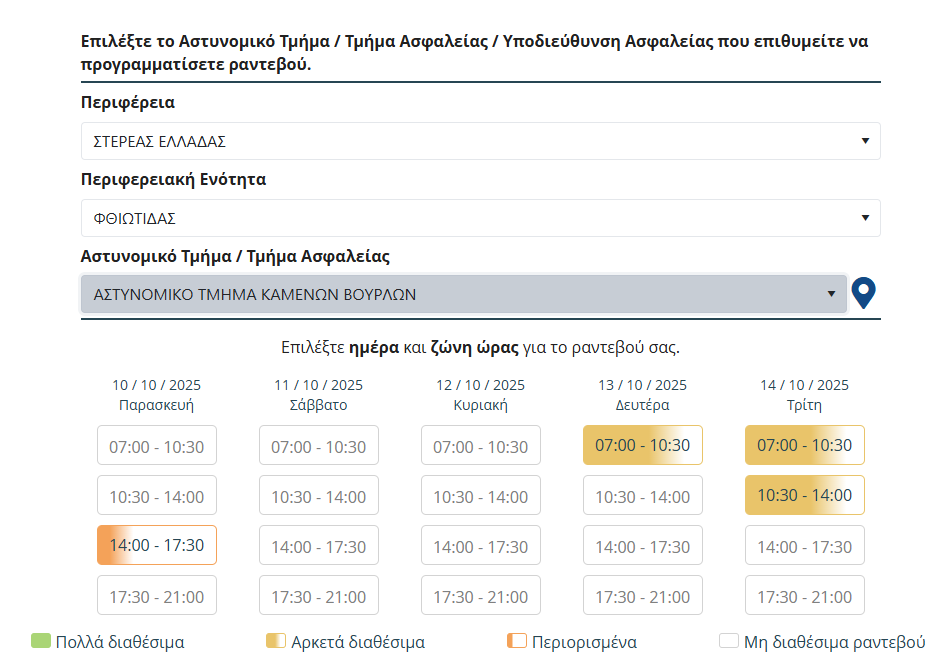Viewport: 932px width, 660px height.
Task: Click the green Πολλά διαθέσιμα legend swatch
Action: [41, 641]
